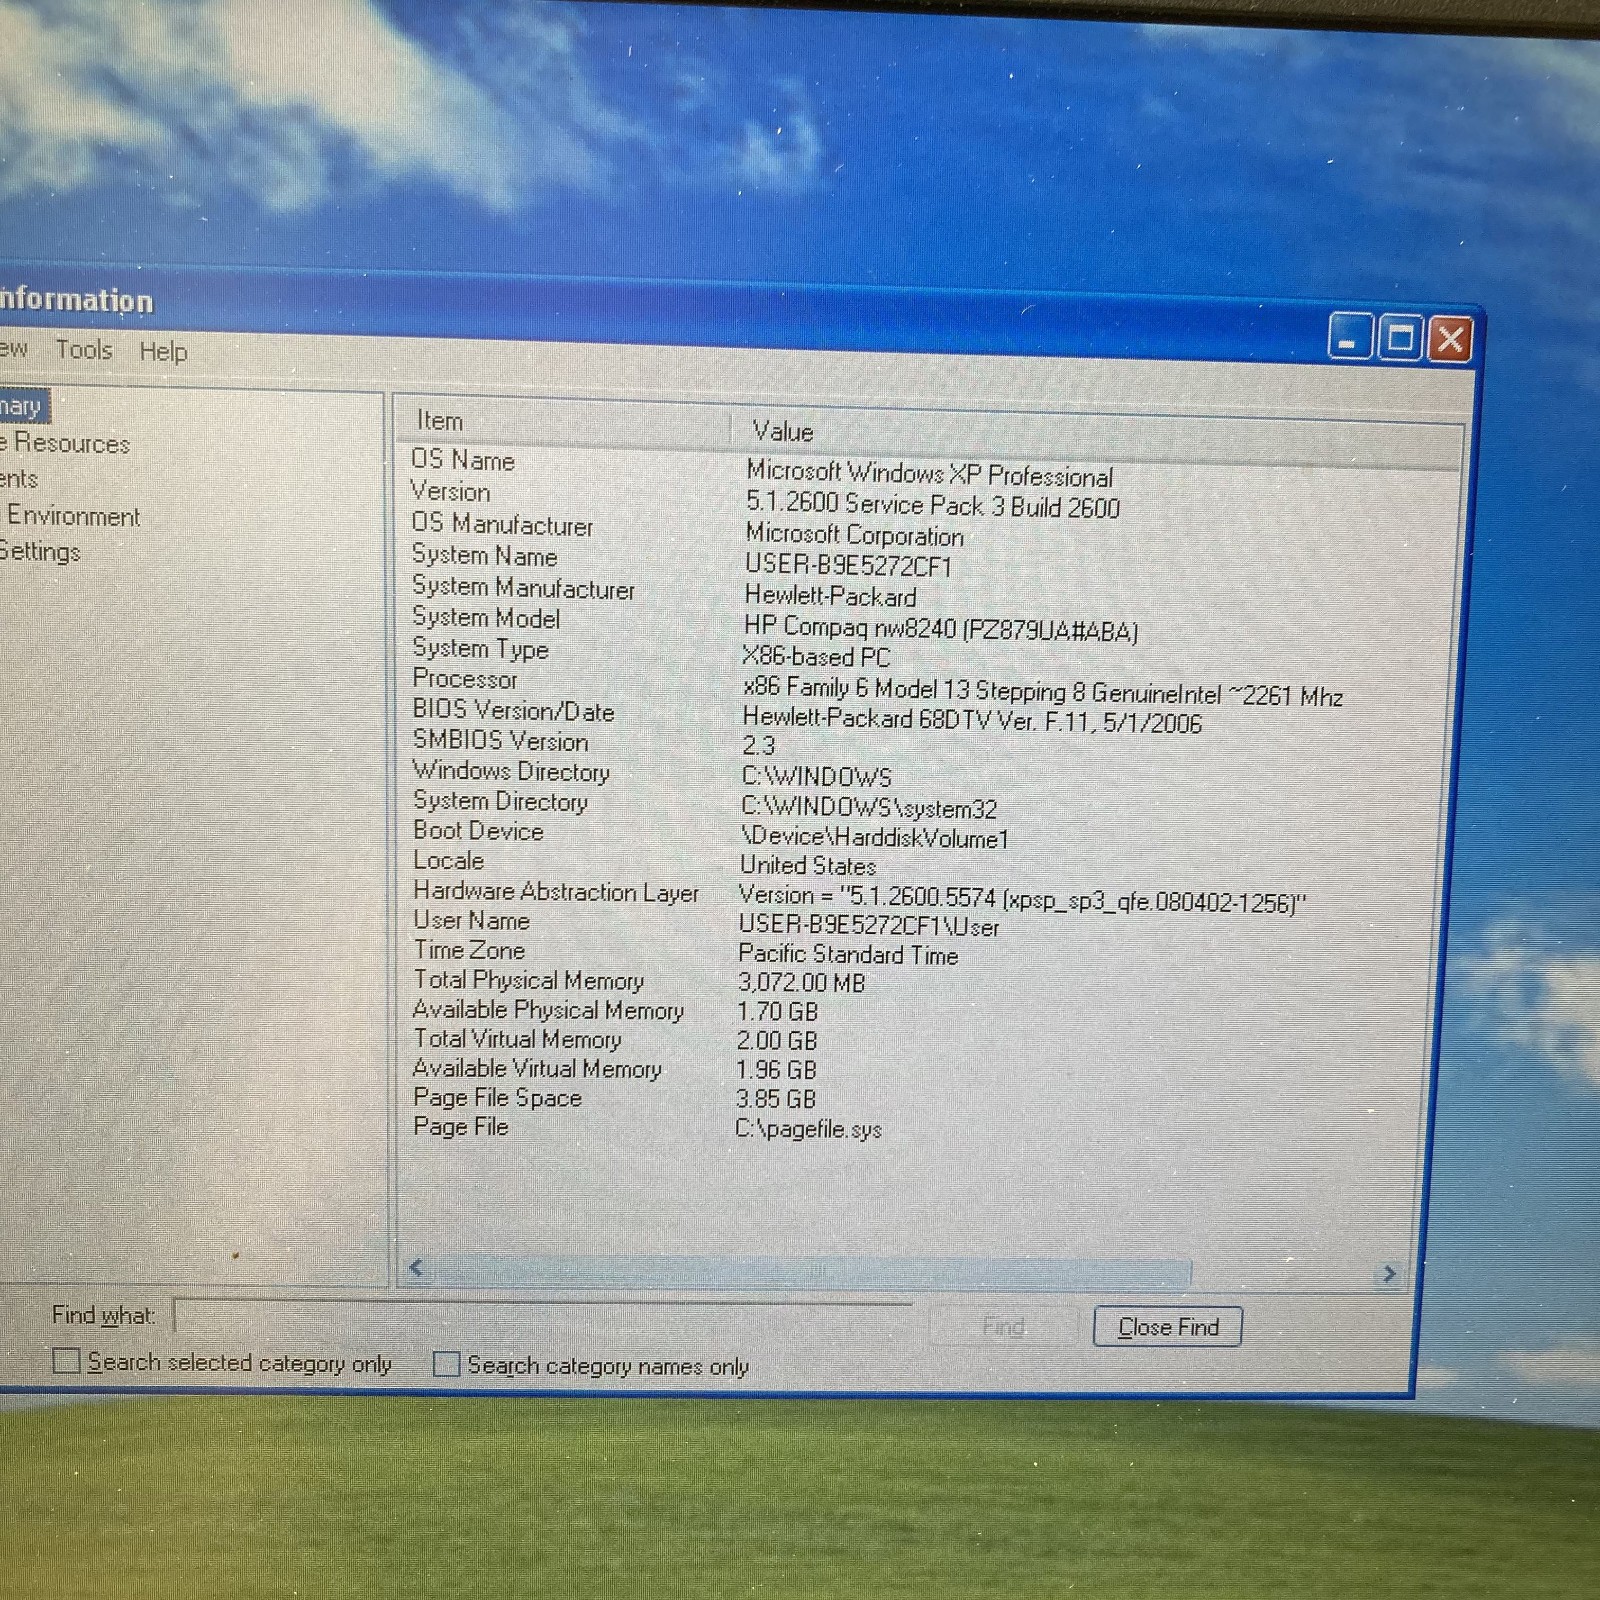Viewport: 1600px width, 1600px height.
Task: Select the Internet Settings tree node
Action: click(x=40, y=551)
